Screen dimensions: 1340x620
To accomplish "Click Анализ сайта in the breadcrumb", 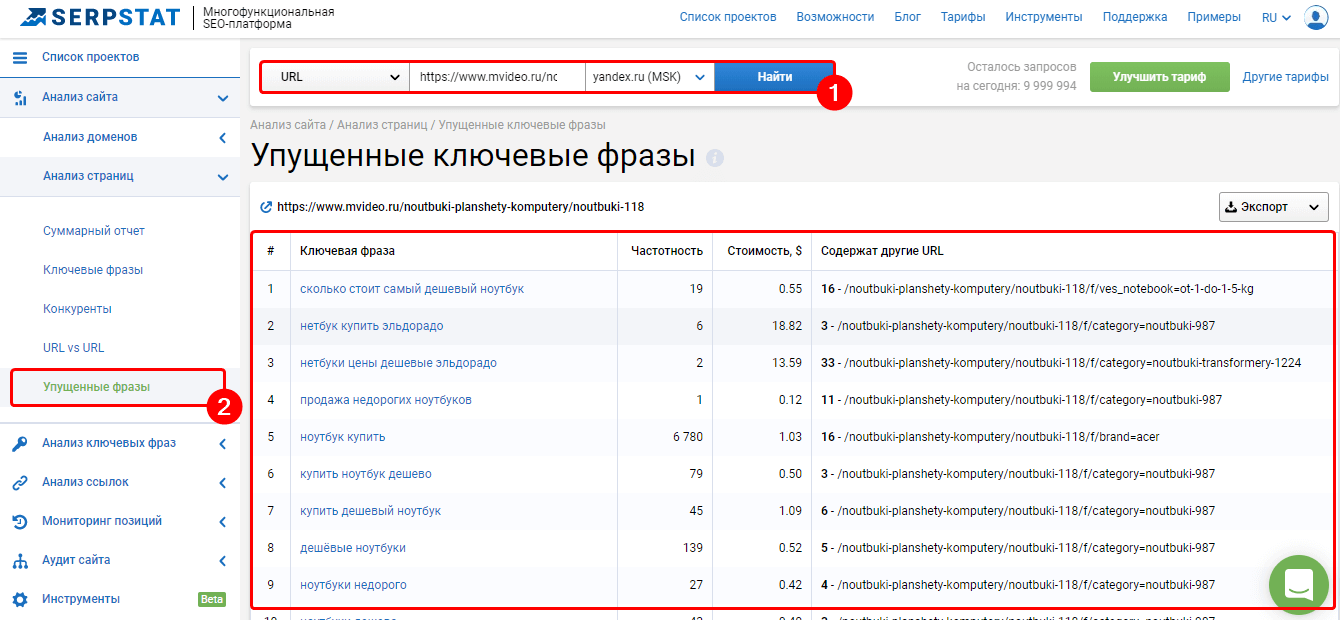I will pos(288,125).
